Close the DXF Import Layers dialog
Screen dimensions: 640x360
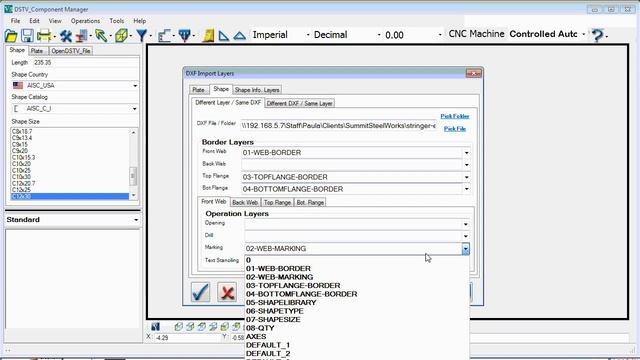pyautogui.click(x=473, y=73)
